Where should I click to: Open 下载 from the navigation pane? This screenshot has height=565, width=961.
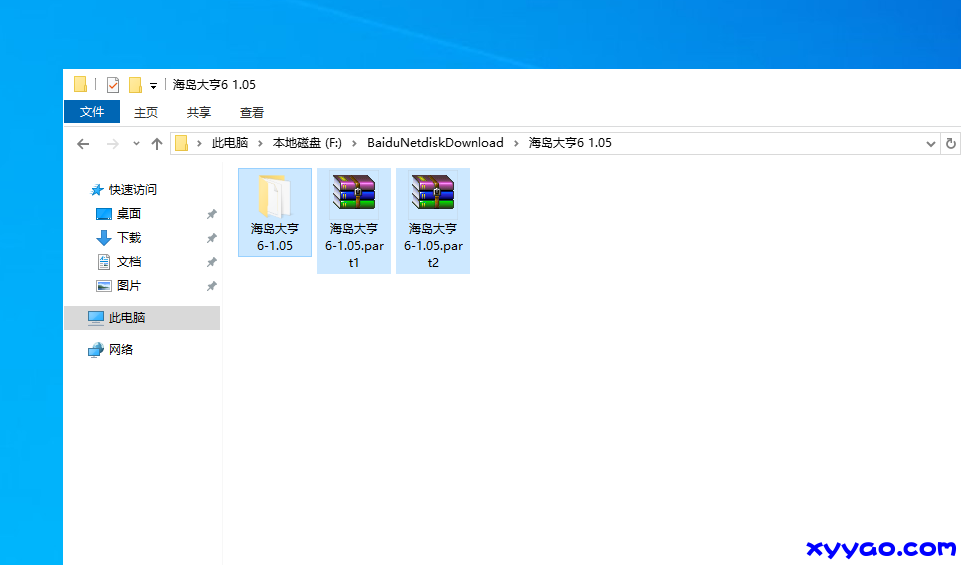[129, 238]
